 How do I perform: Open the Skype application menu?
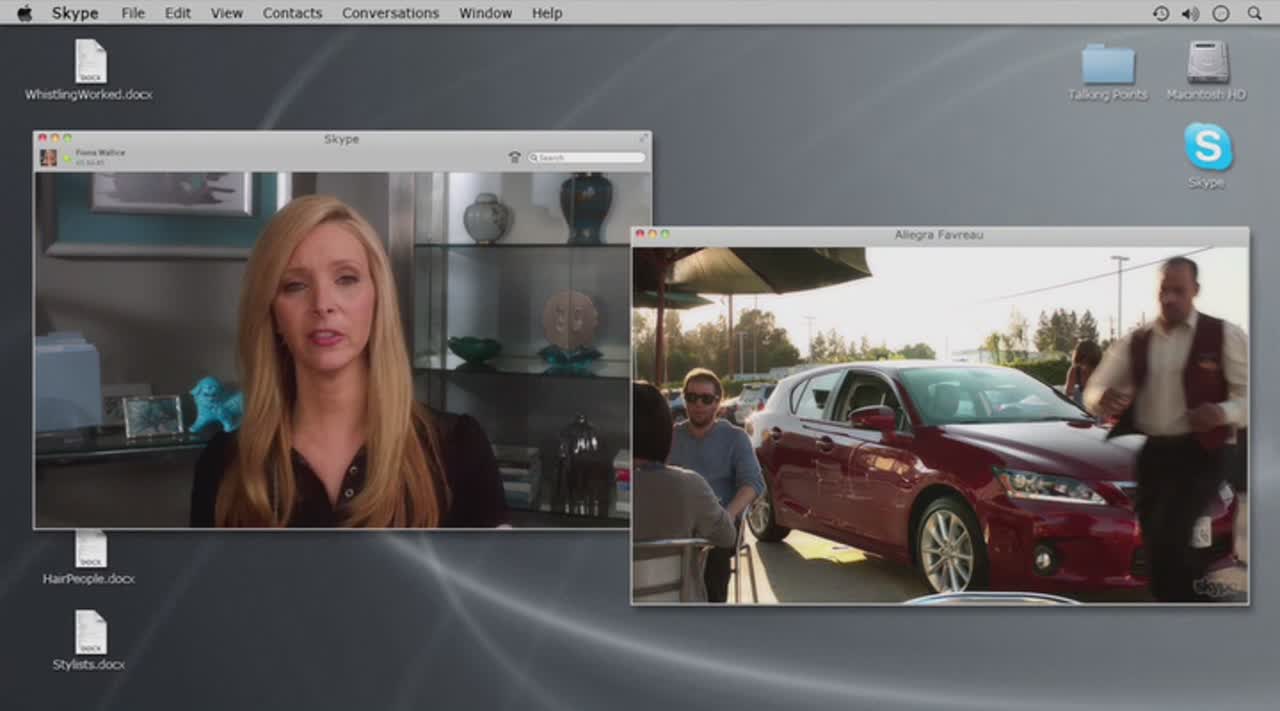75,13
